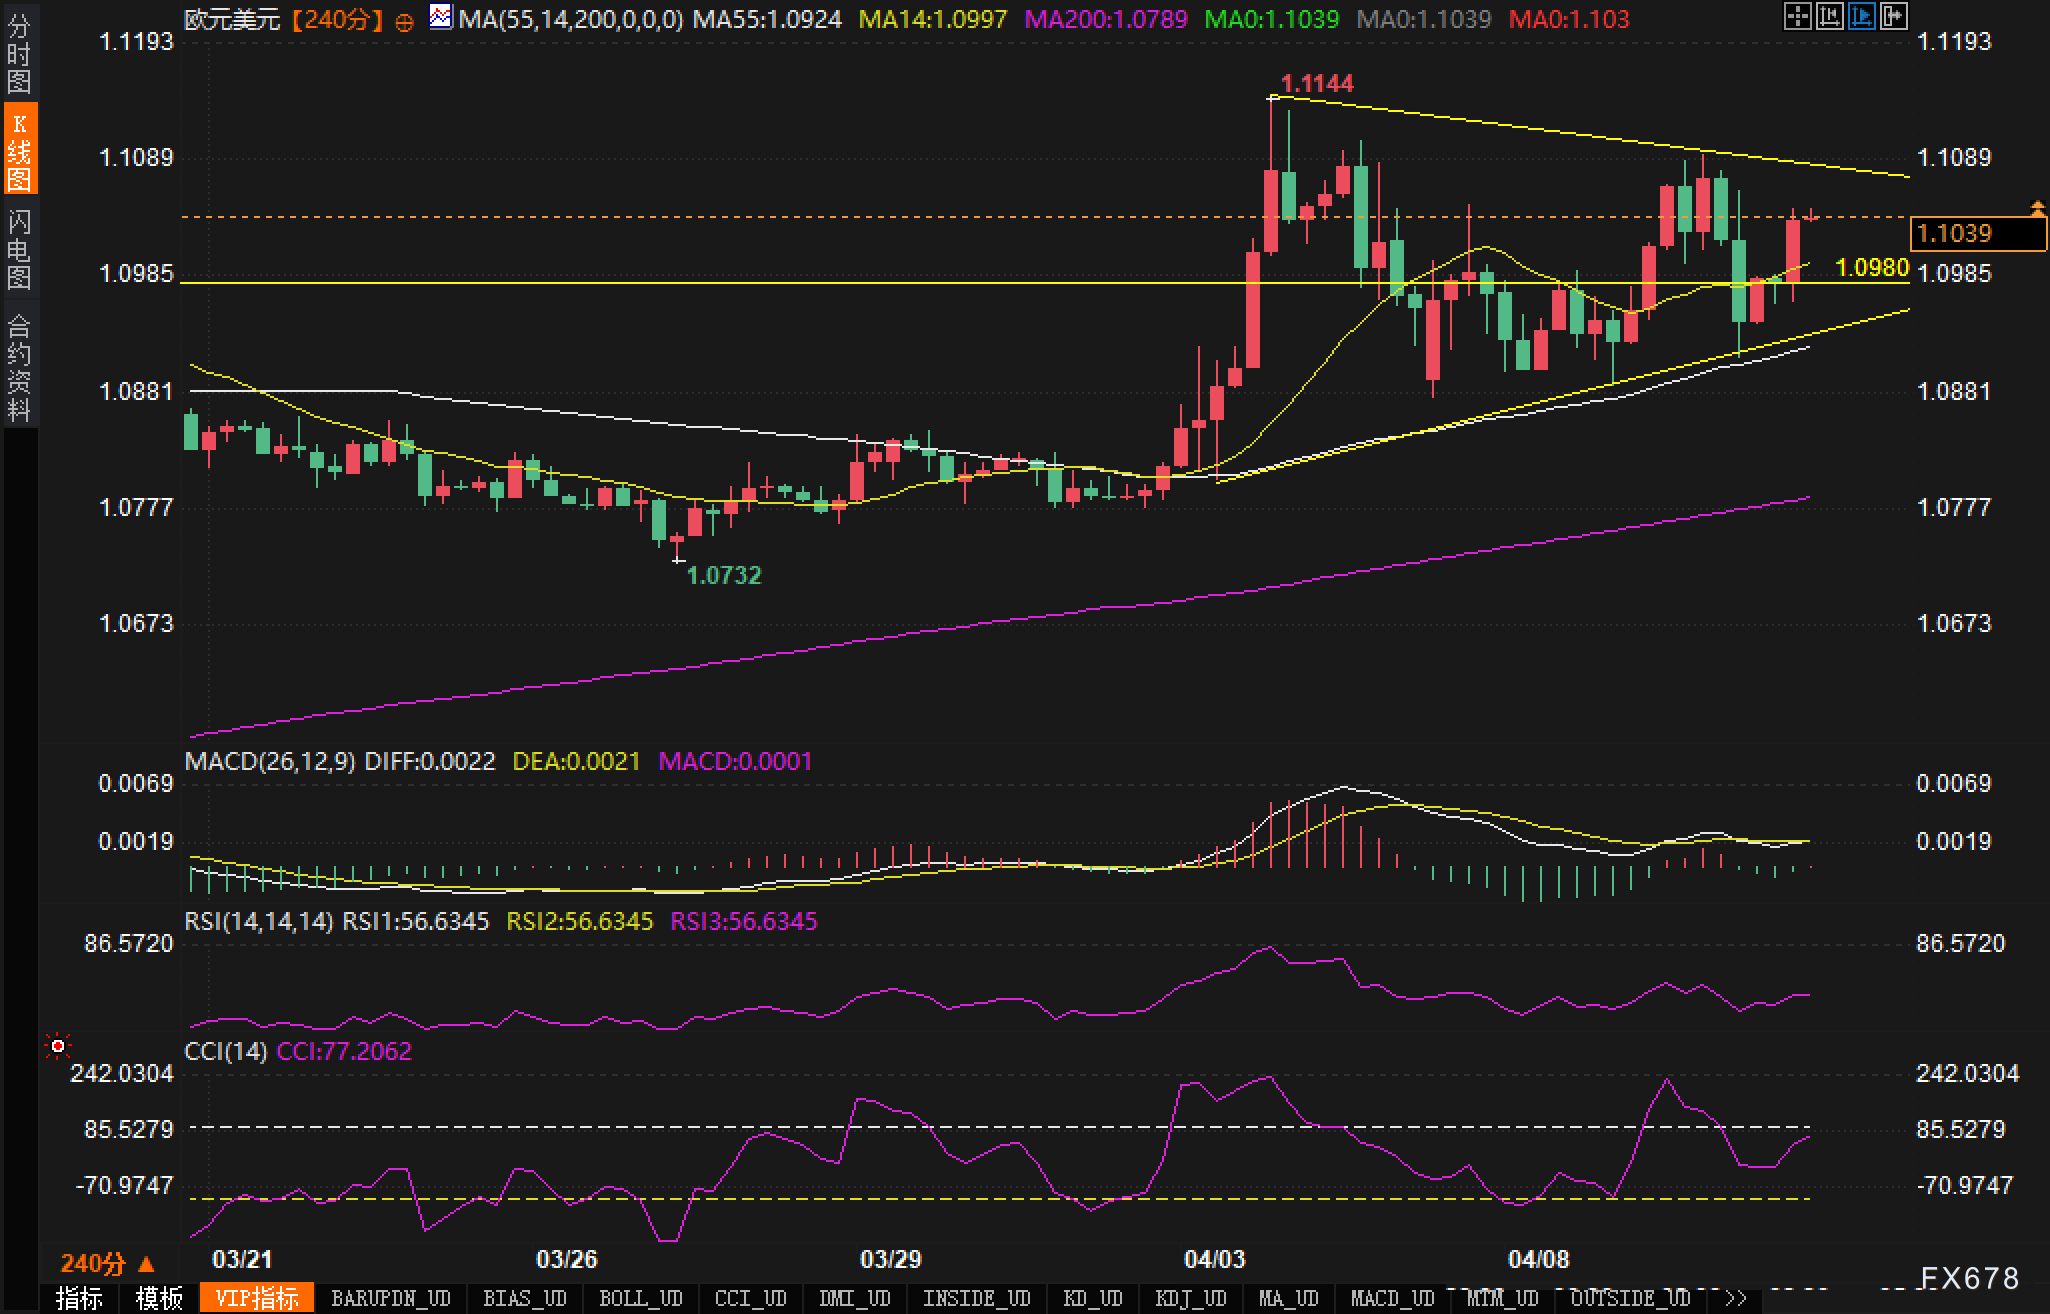Click the scroll-to-left-edge chart icon
Viewport: 2050px width, 1314px height.
click(x=1829, y=16)
